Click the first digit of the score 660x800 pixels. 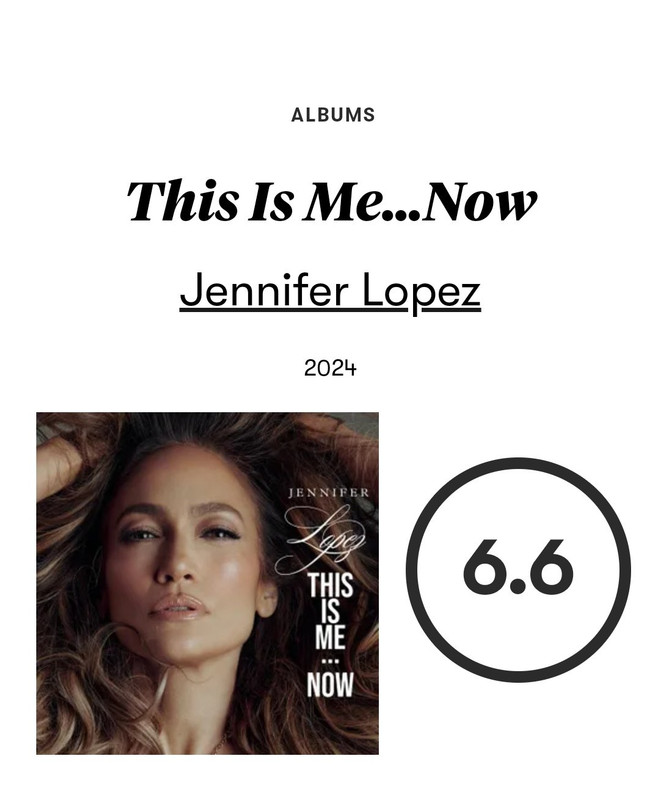click(x=483, y=566)
